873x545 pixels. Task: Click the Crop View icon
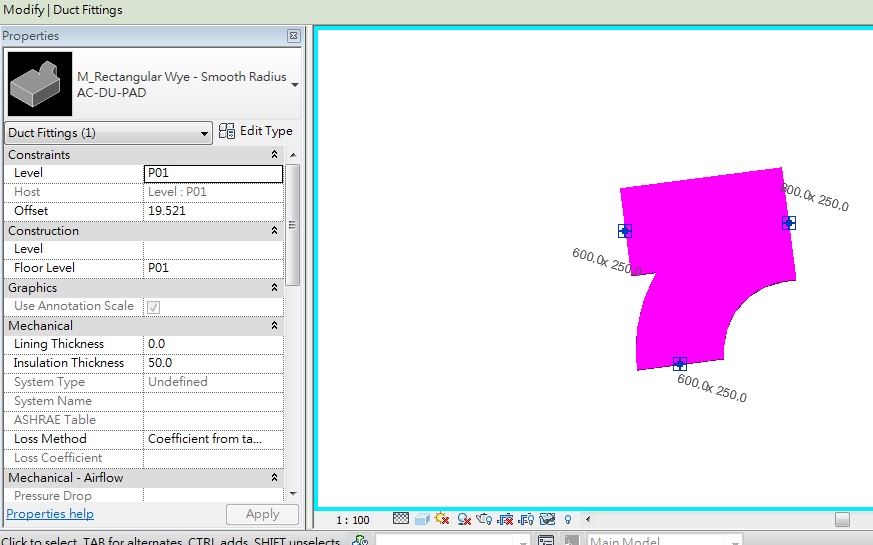click(505, 519)
